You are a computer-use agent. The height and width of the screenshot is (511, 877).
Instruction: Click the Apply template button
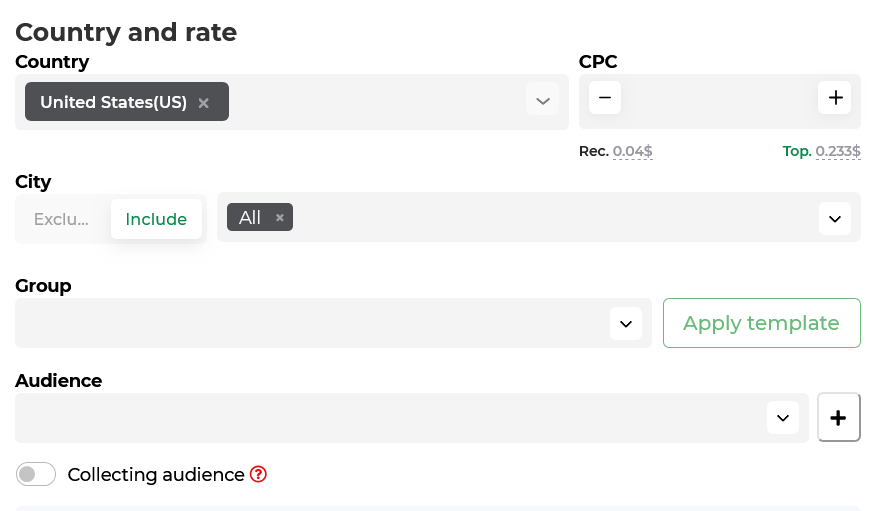[x=761, y=323]
